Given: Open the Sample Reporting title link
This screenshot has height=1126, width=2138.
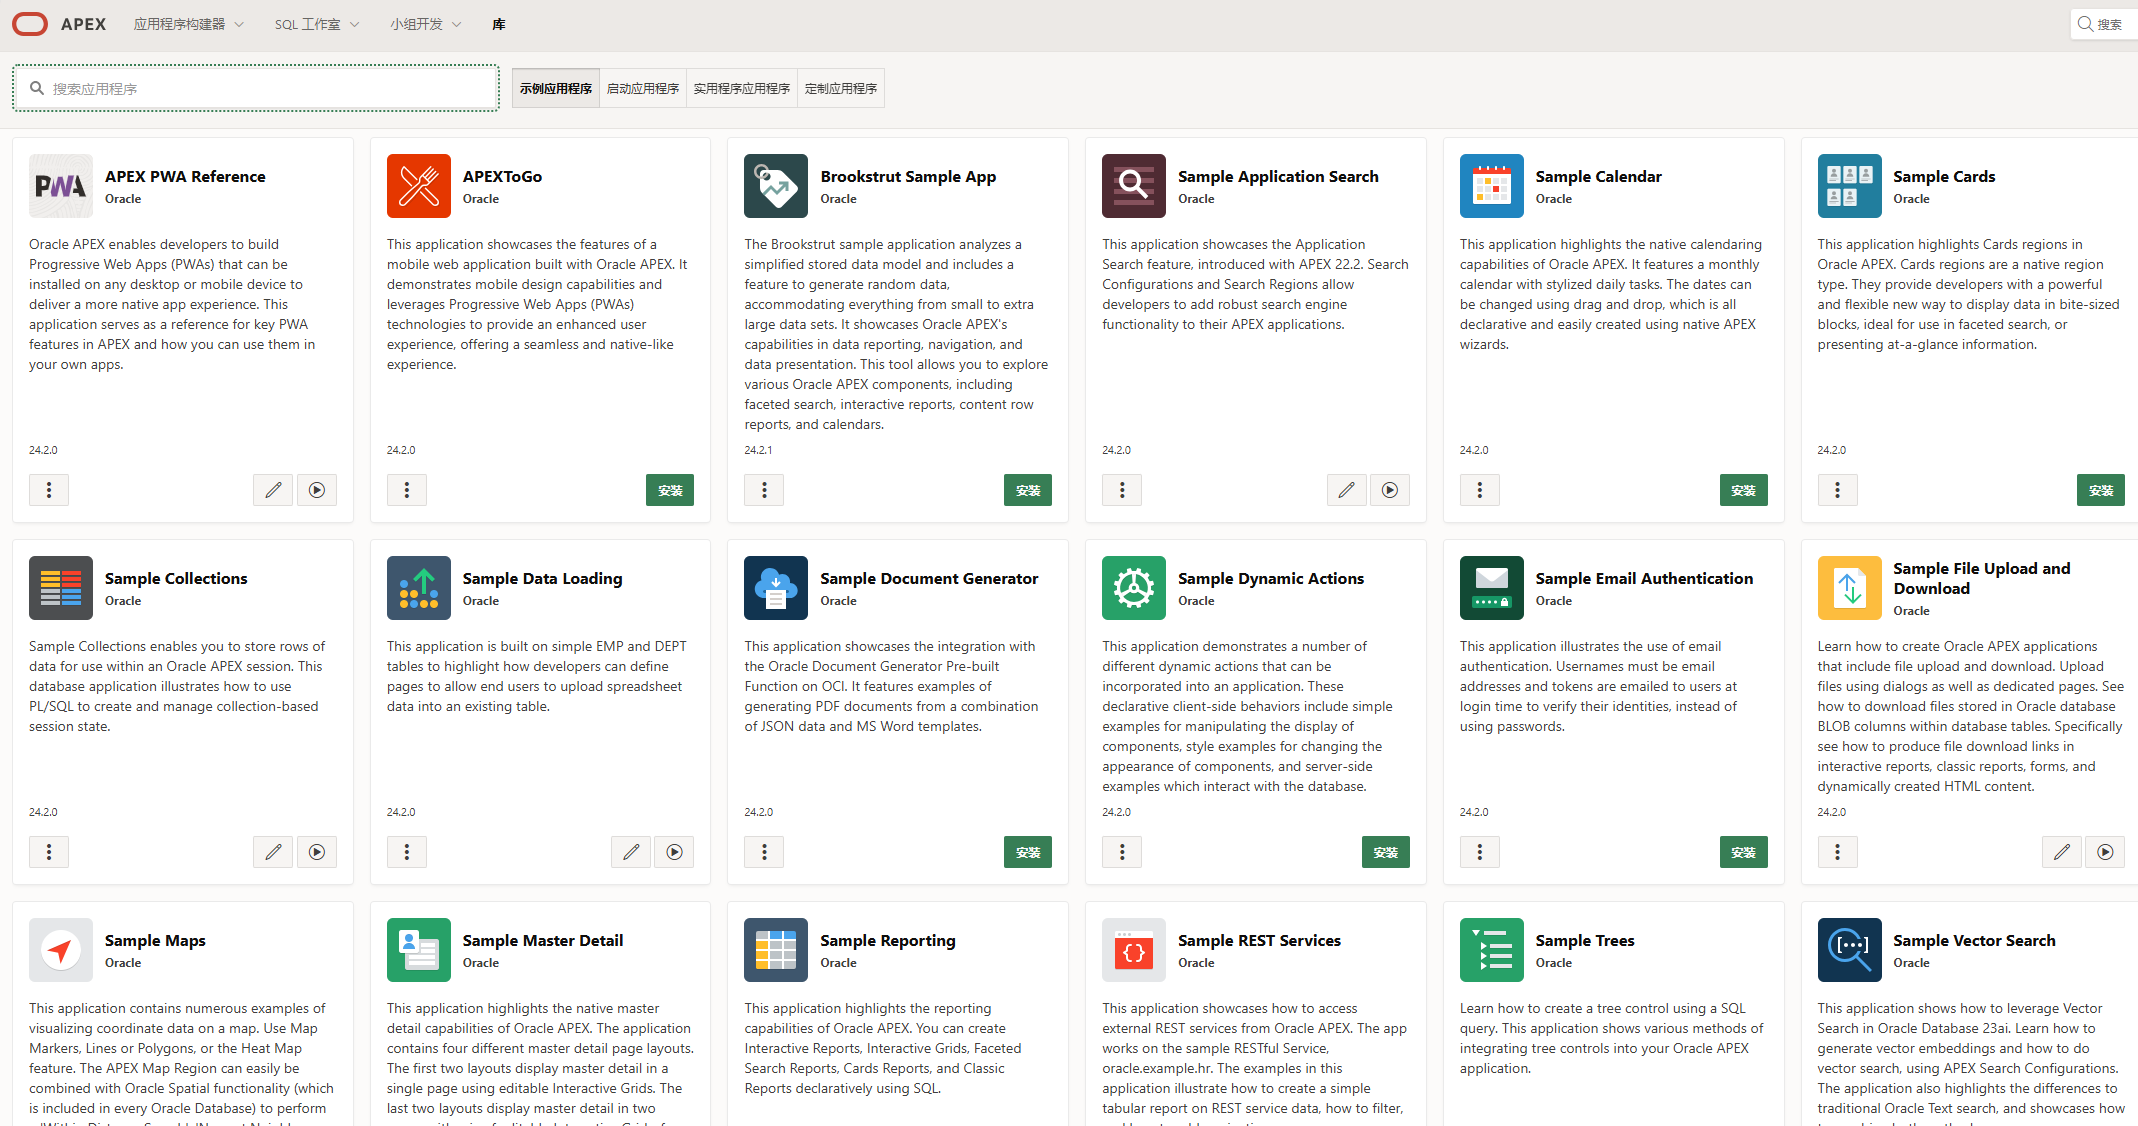Looking at the screenshot, I should tap(888, 940).
